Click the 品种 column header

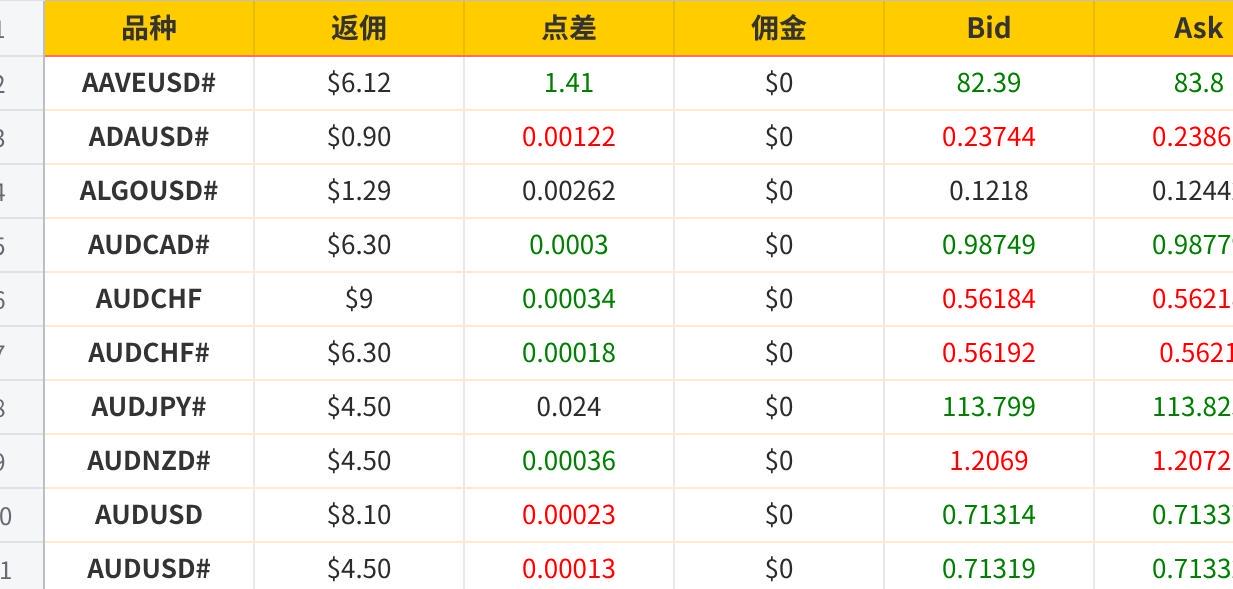pos(149,28)
